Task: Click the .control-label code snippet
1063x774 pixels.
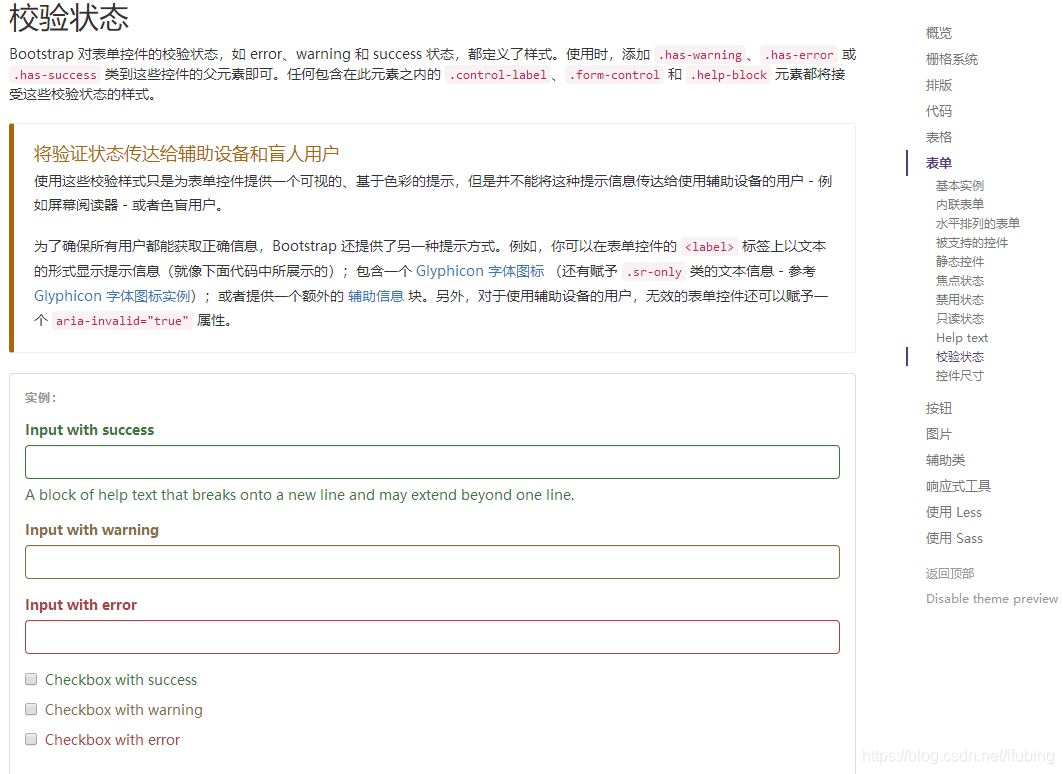Action: pos(498,75)
